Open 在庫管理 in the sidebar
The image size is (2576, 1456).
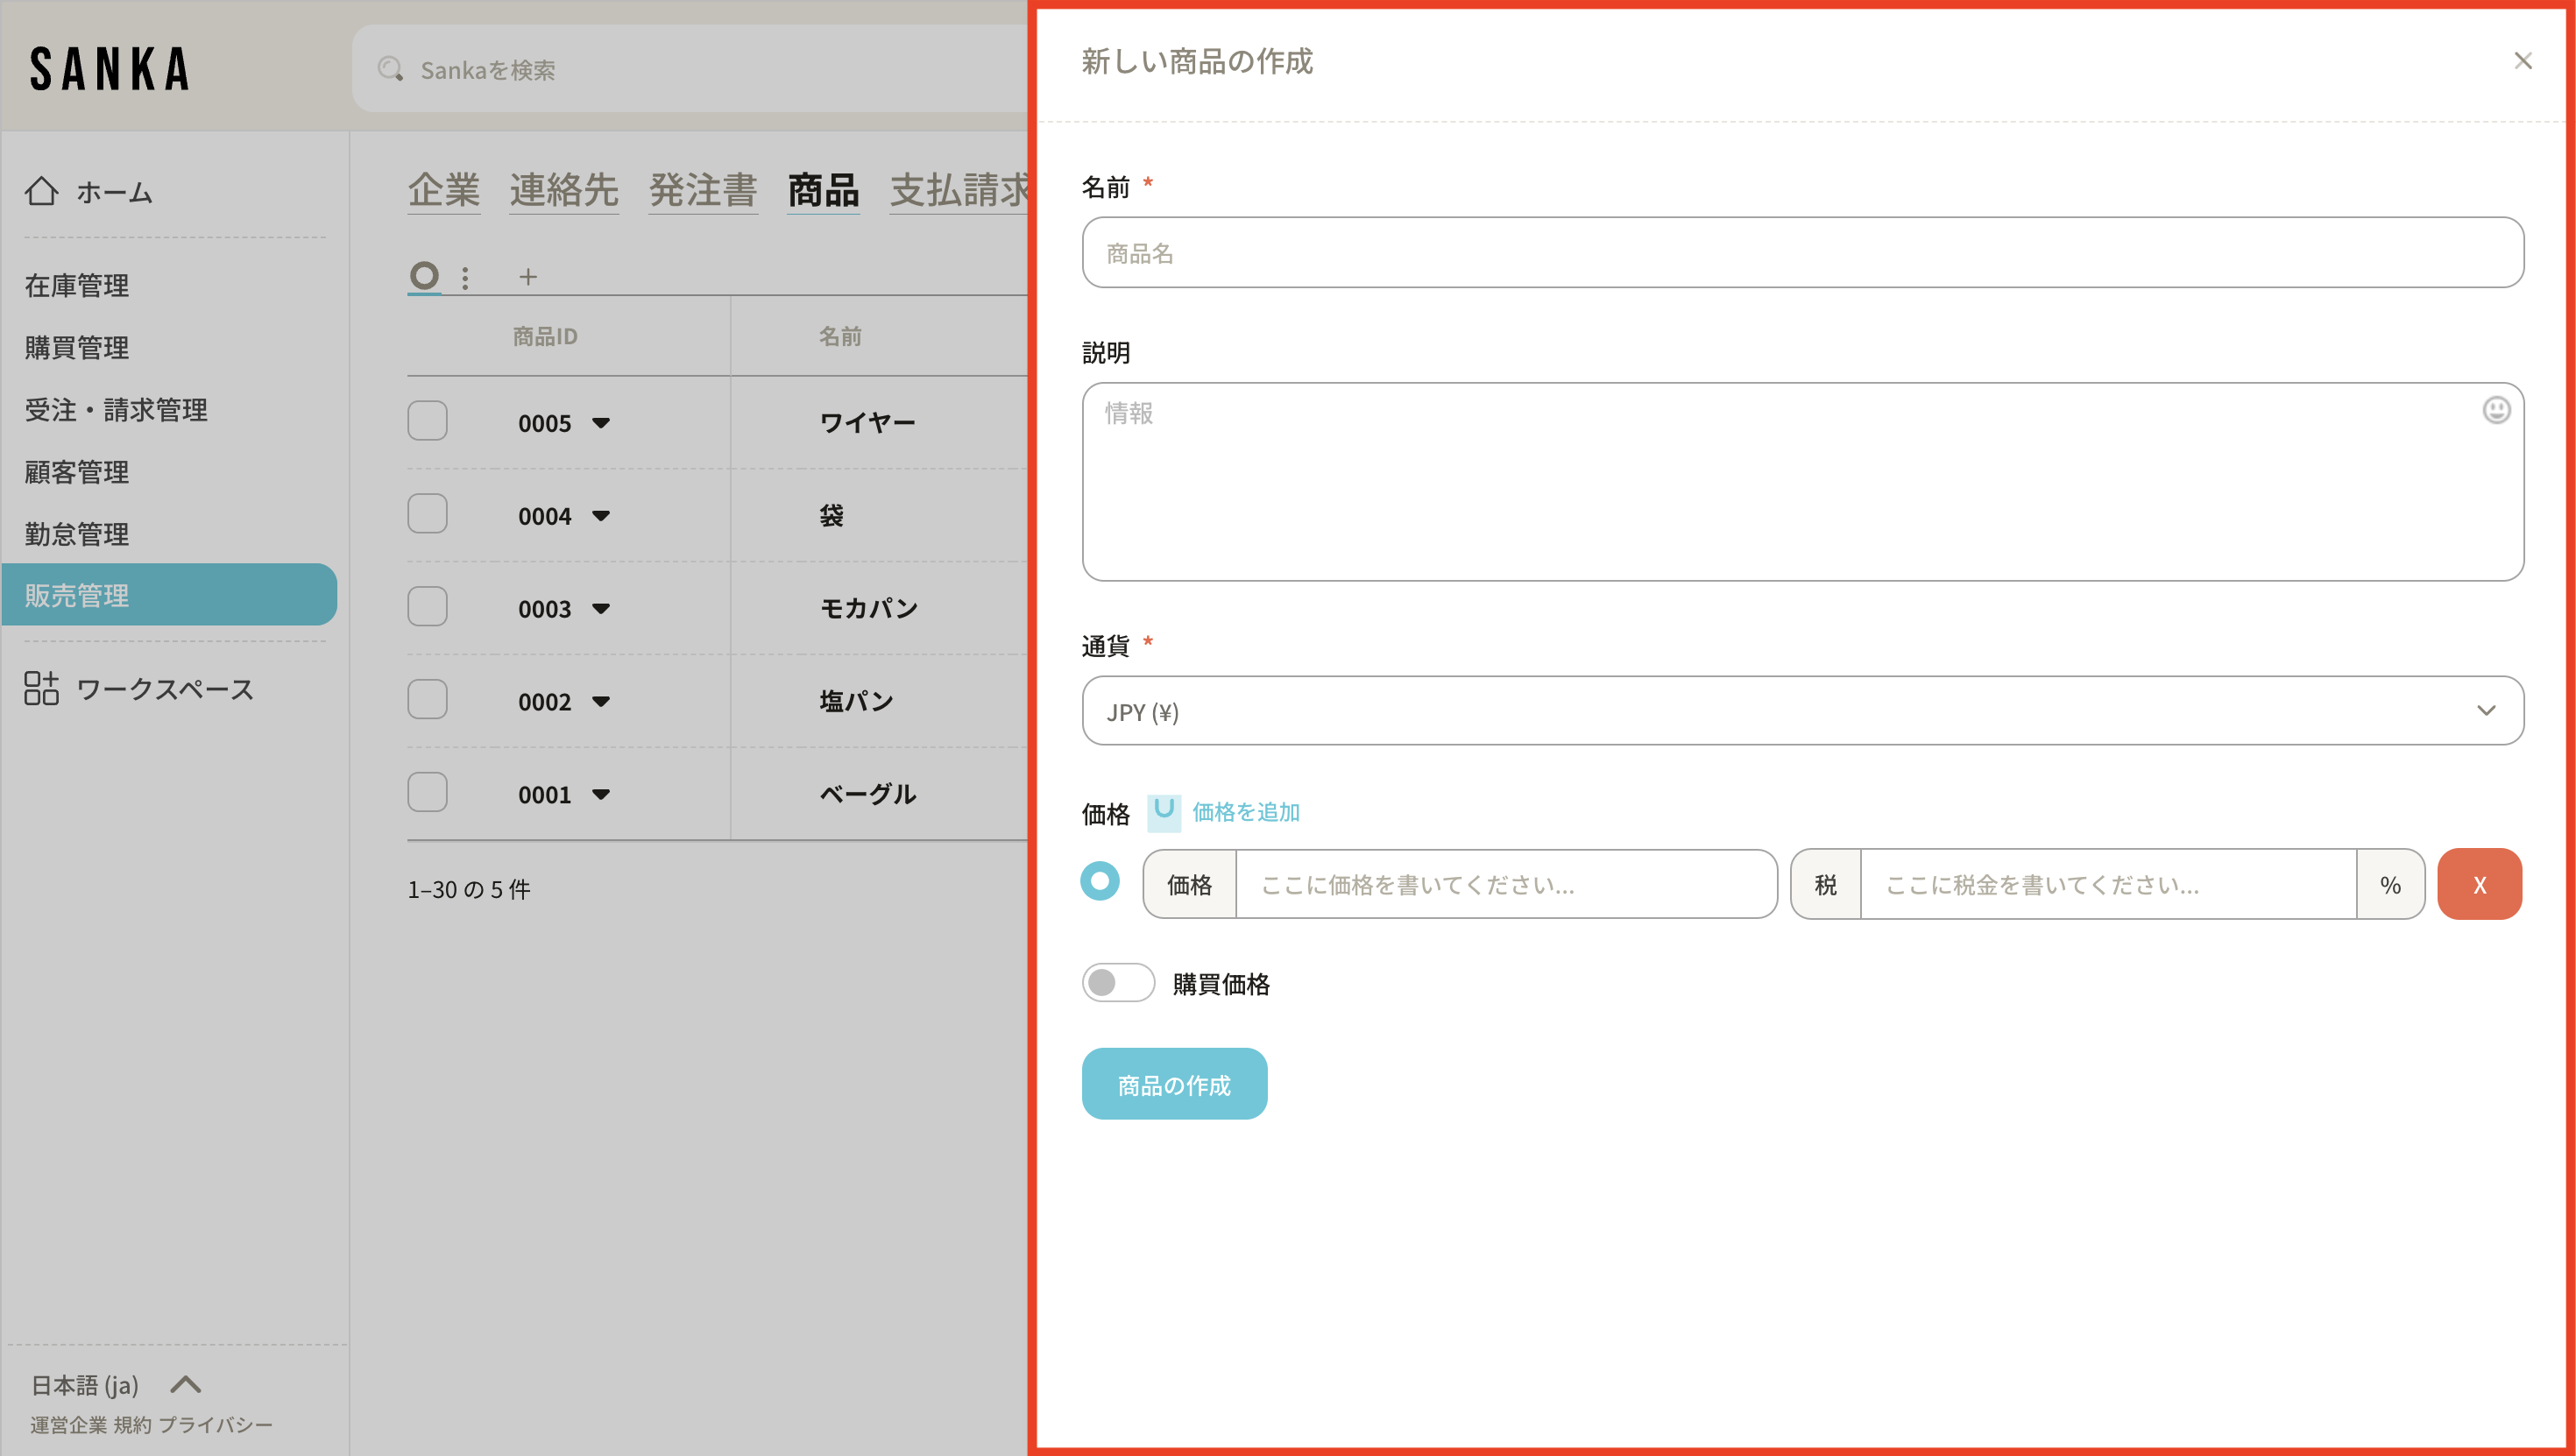pyautogui.click(x=77, y=285)
